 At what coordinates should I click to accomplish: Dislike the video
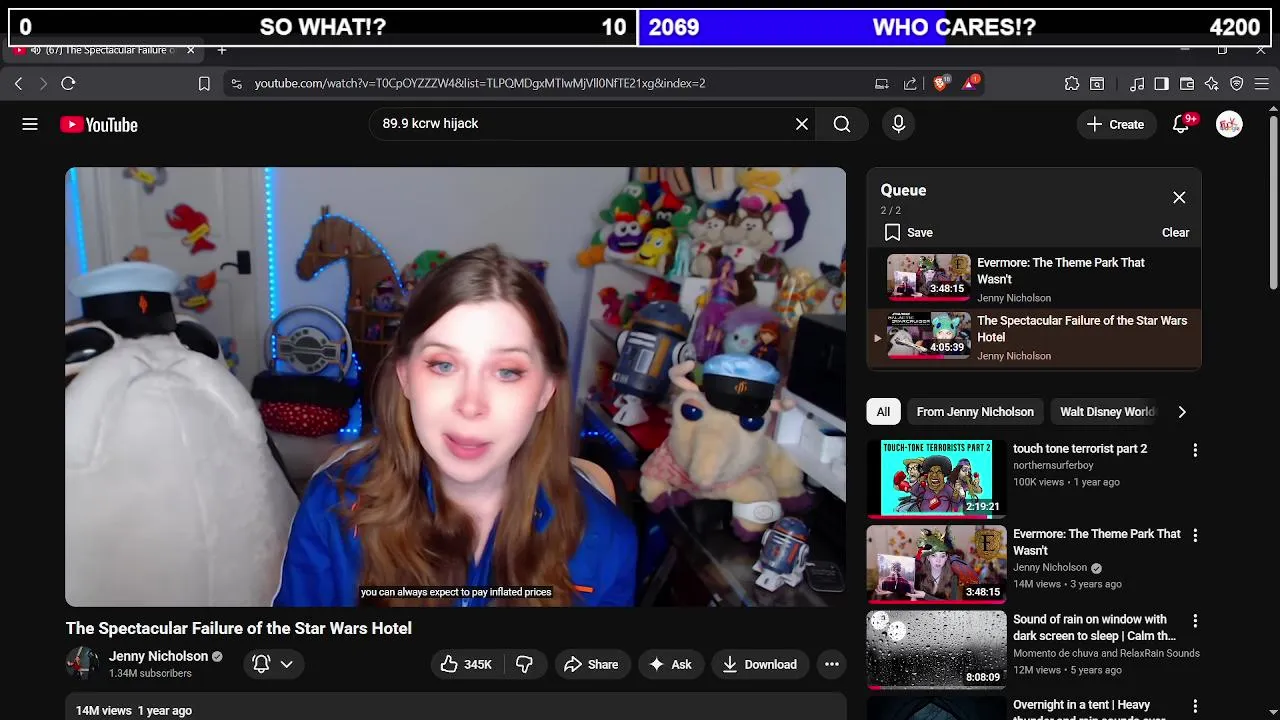click(x=524, y=664)
